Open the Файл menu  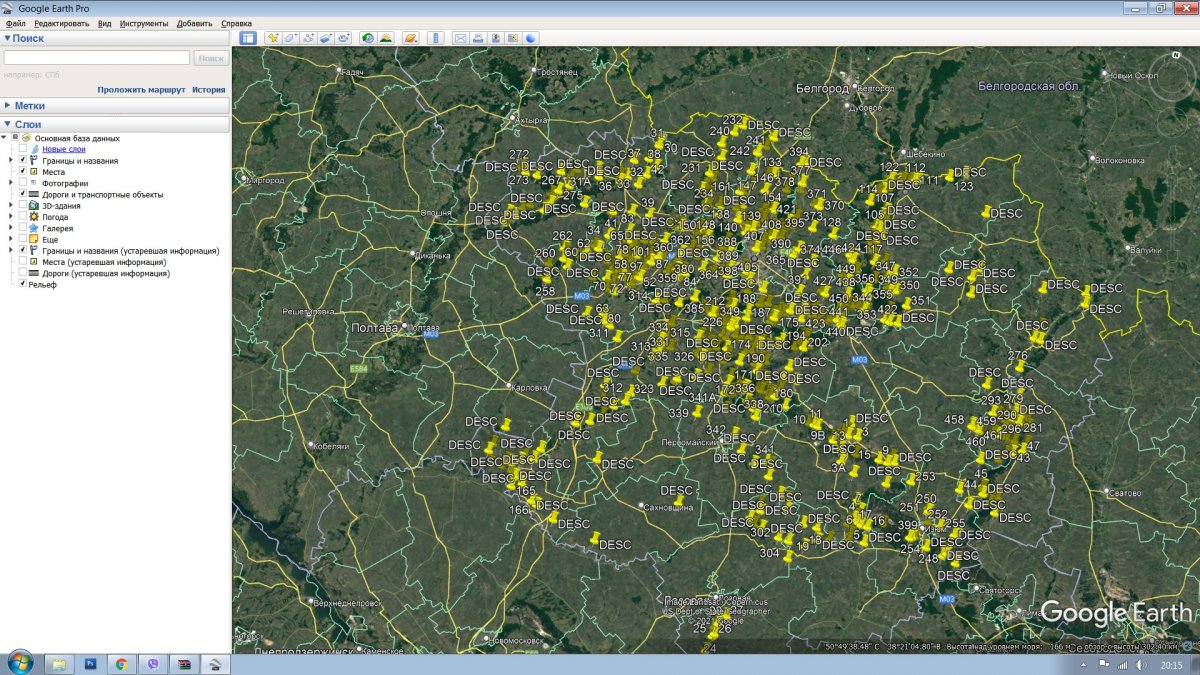tap(15, 23)
